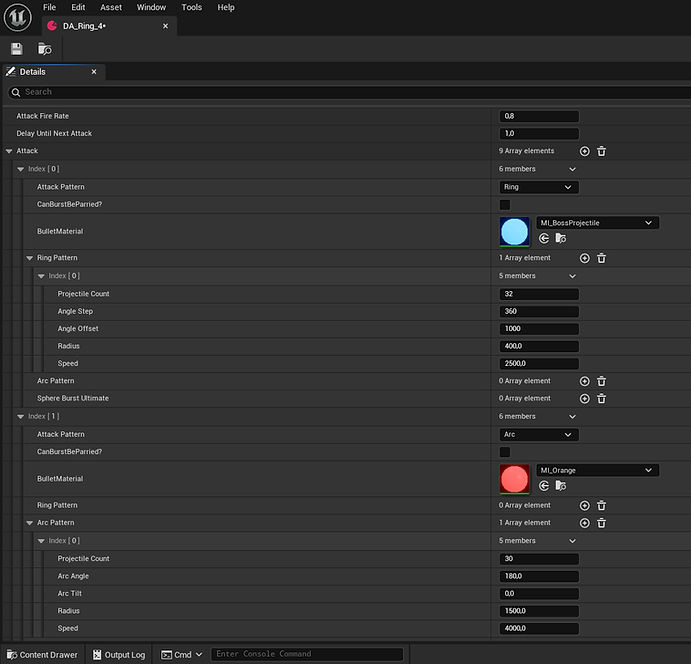Toggle CanBurstBeParried for Ring attack
This screenshot has width=691, height=664.
tap(505, 204)
